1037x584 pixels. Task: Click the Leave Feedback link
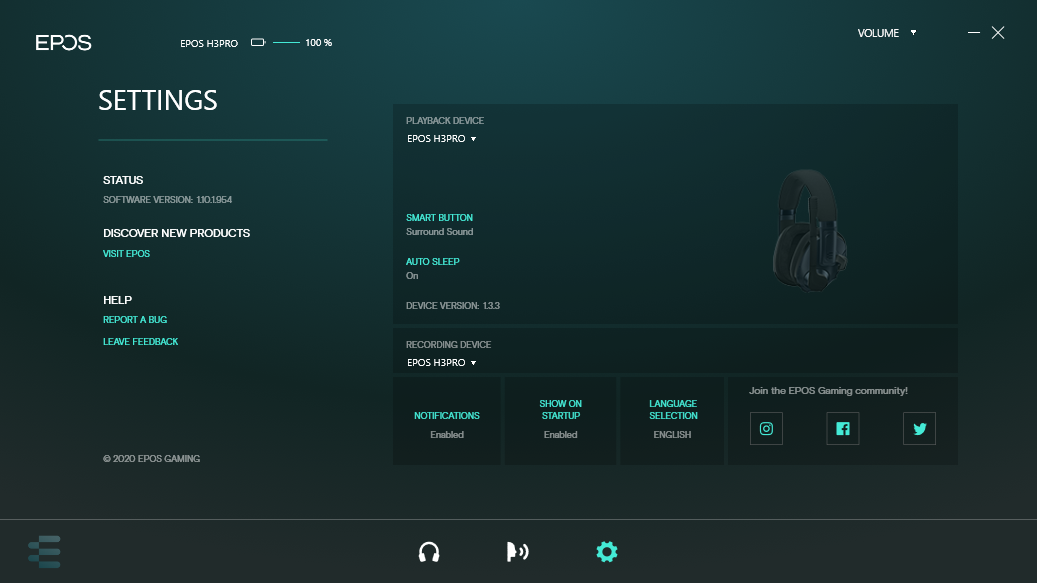140,341
